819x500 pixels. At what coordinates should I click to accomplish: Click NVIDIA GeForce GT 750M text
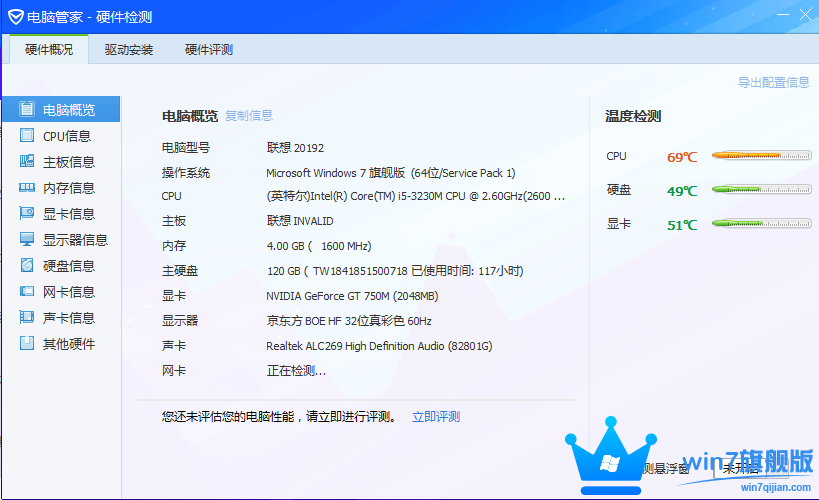[352, 296]
